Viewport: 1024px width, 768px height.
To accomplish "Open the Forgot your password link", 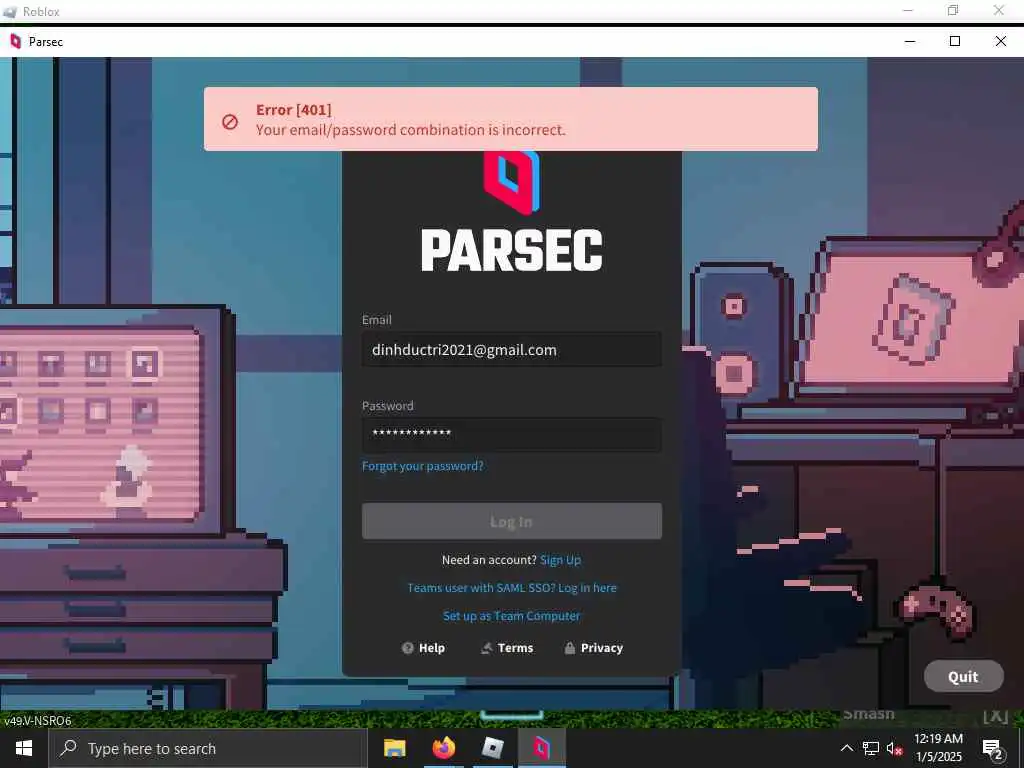I will click(x=423, y=466).
